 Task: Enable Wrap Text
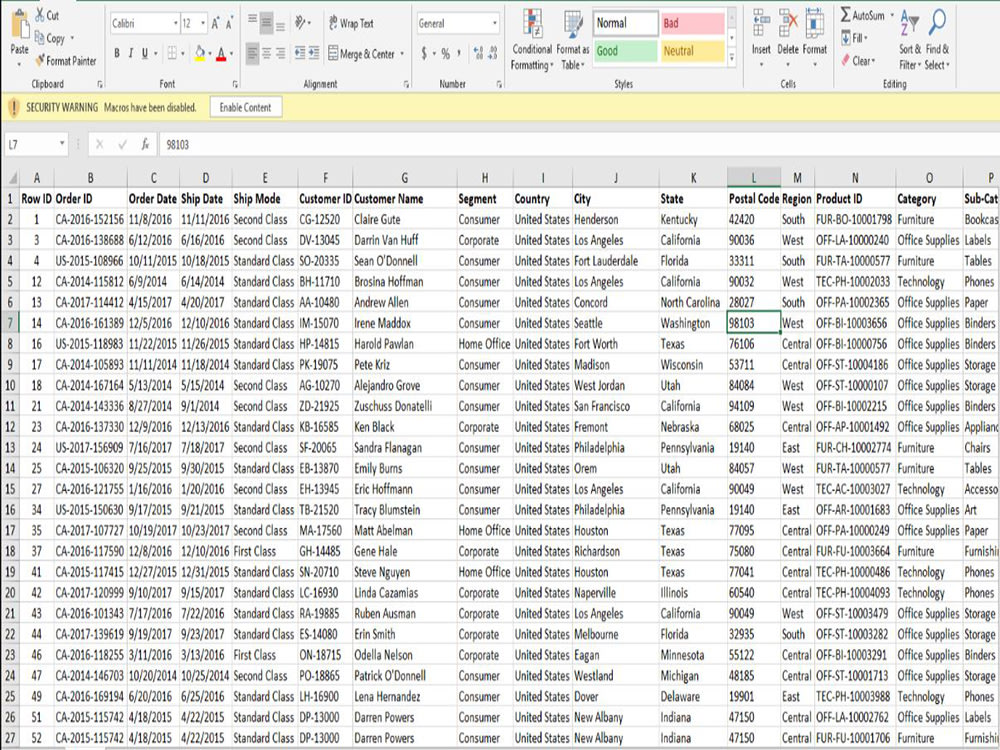coord(351,23)
